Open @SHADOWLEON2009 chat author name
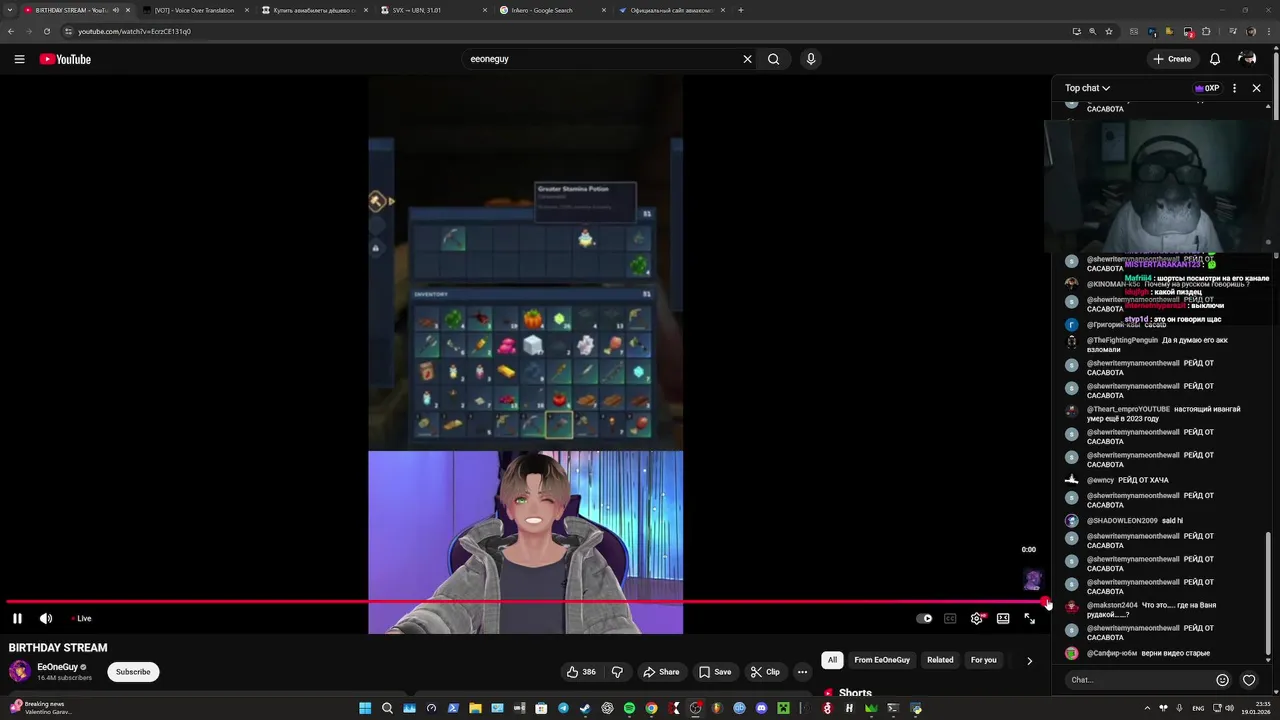Viewport: 1280px width, 720px height. click(x=1122, y=521)
